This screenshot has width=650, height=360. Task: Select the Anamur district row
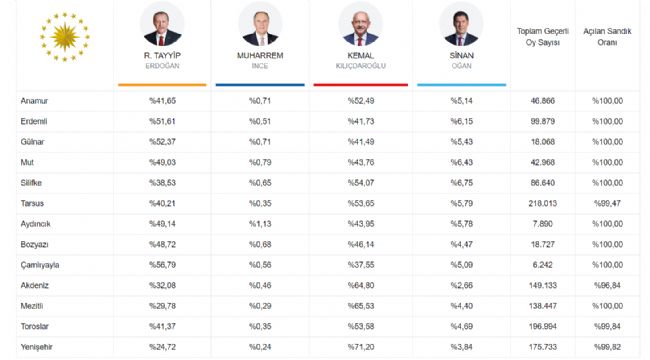328,101
